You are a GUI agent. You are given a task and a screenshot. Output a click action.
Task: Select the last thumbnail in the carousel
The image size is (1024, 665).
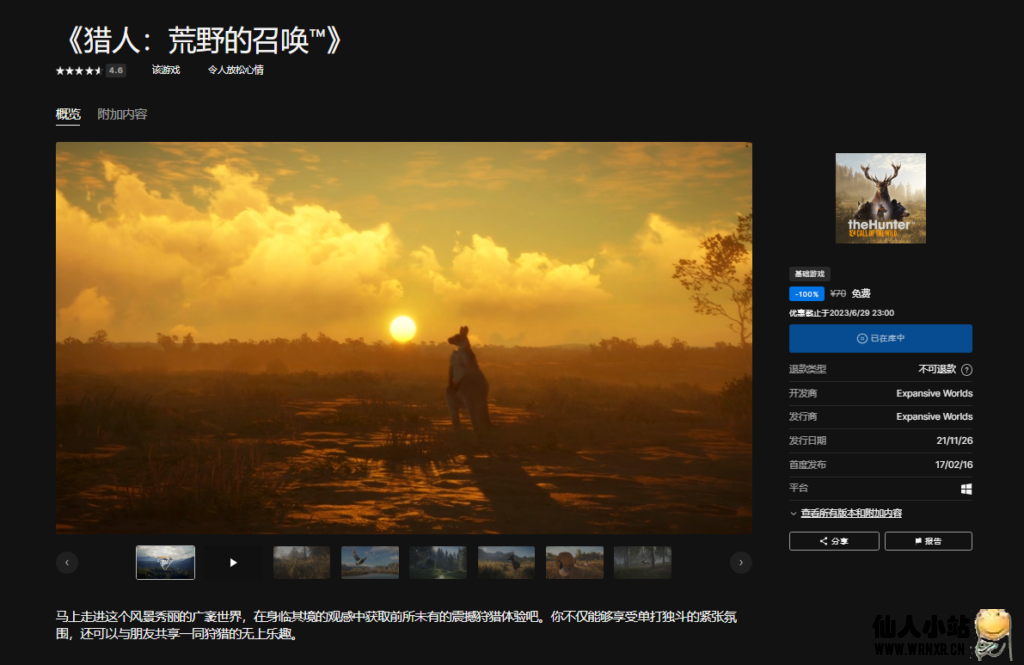click(642, 562)
